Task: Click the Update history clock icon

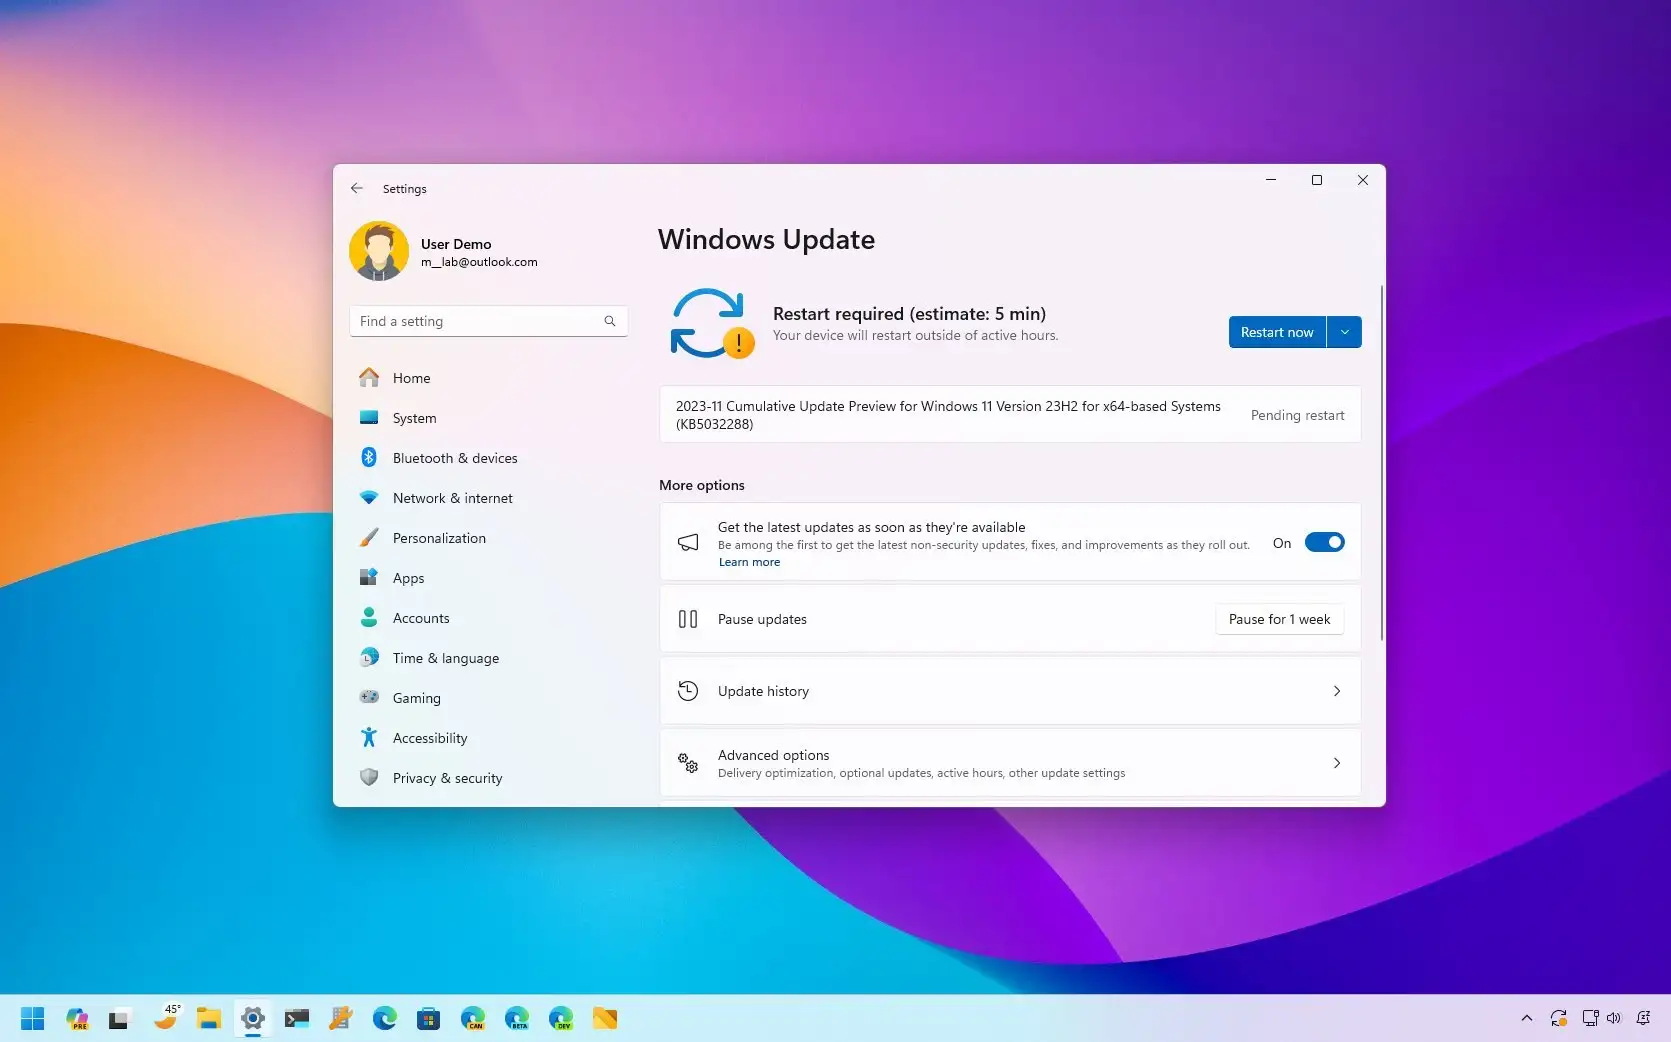Action: (688, 691)
